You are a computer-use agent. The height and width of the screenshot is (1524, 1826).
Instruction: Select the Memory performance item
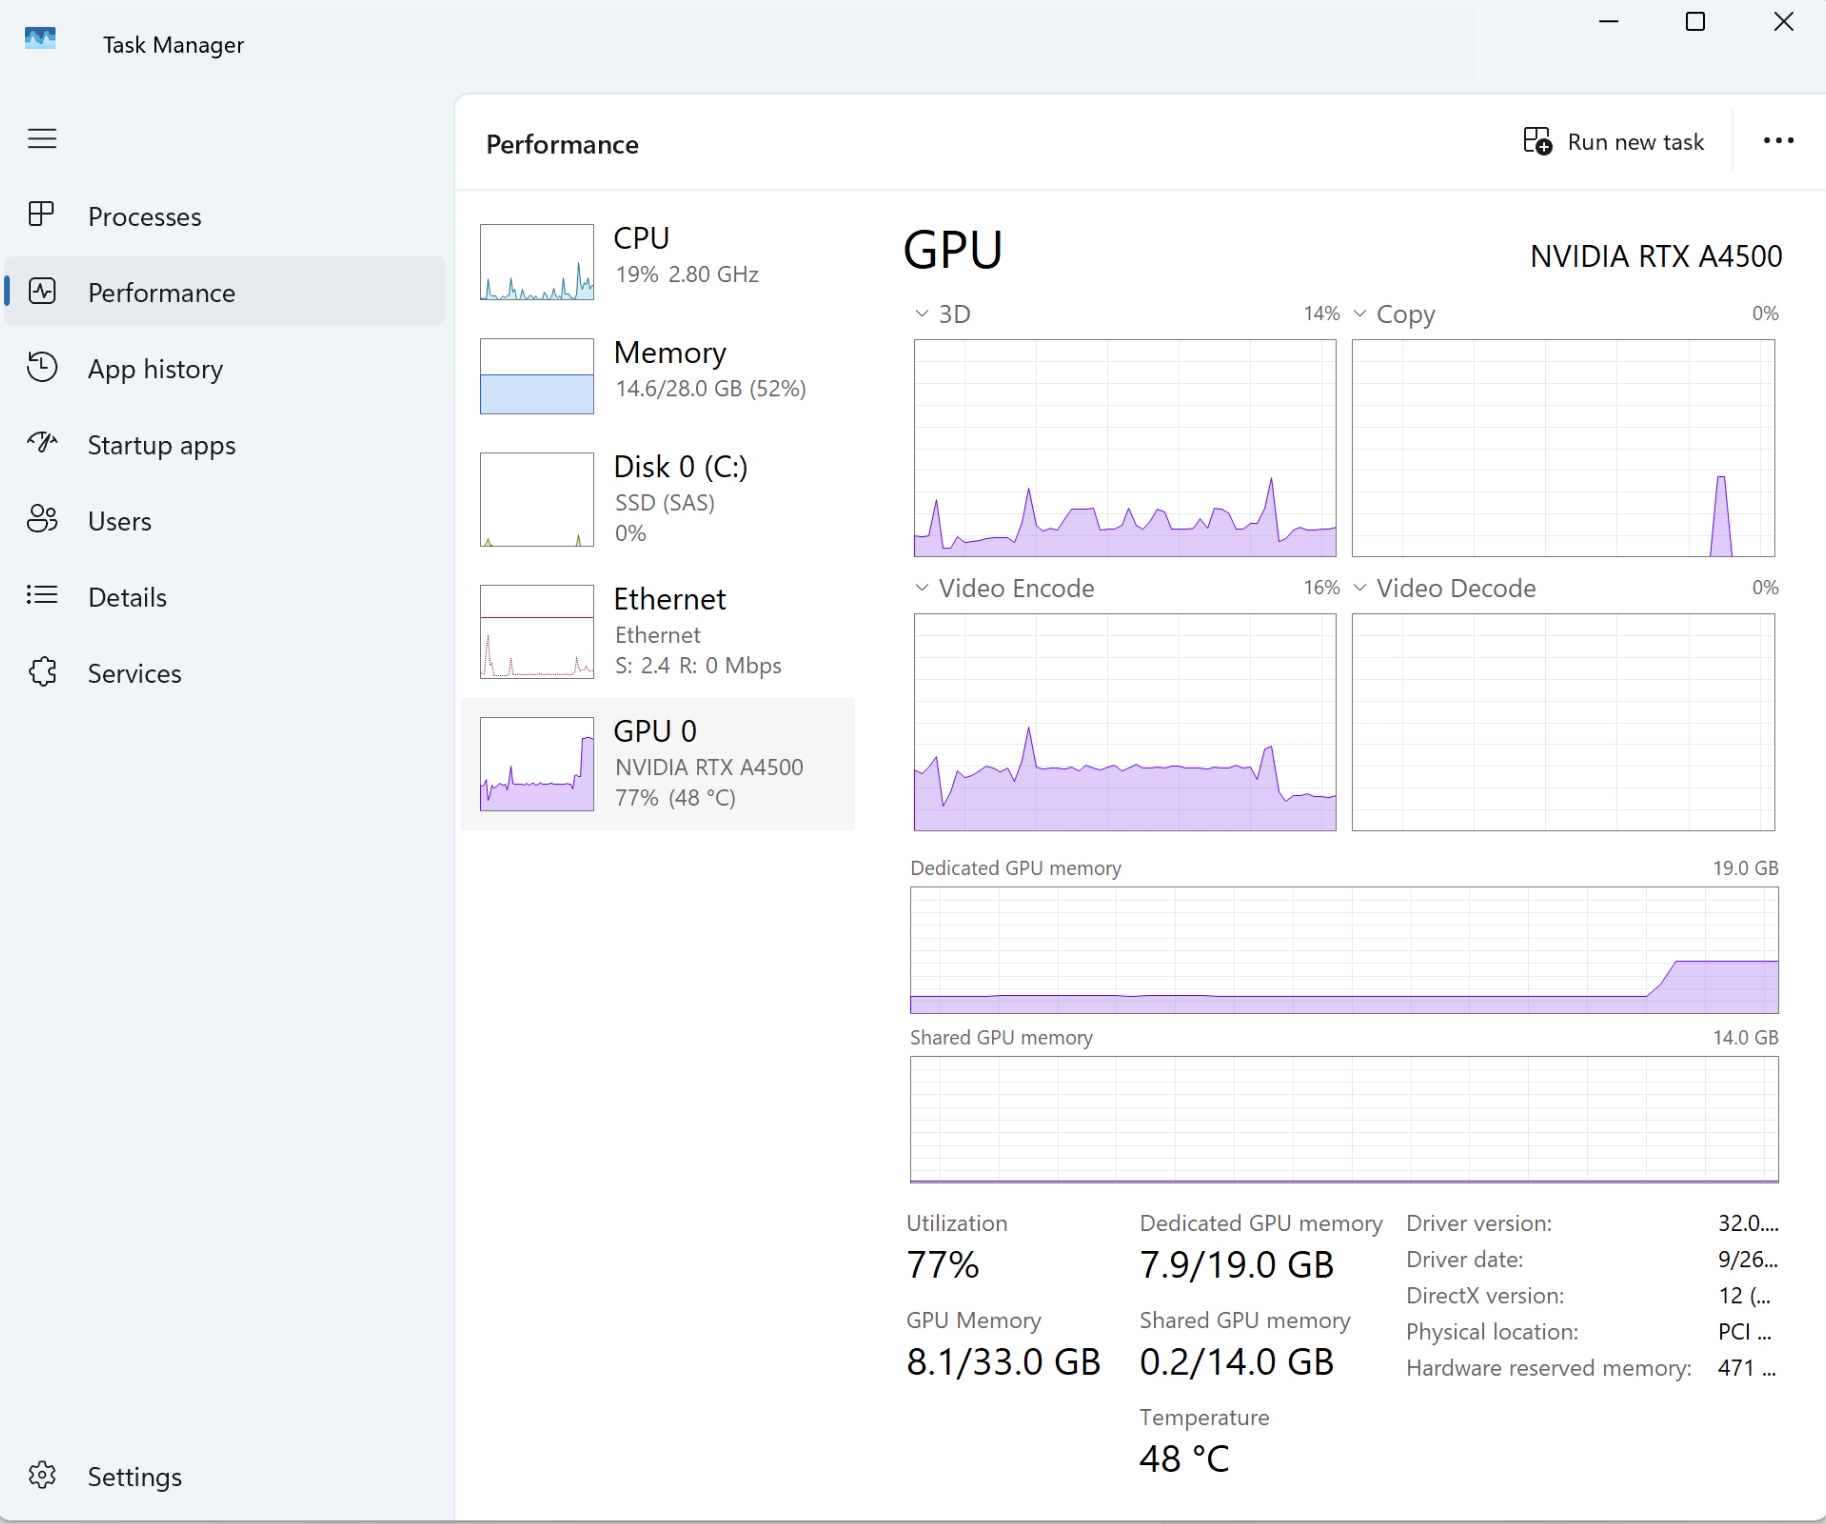[x=657, y=376]
